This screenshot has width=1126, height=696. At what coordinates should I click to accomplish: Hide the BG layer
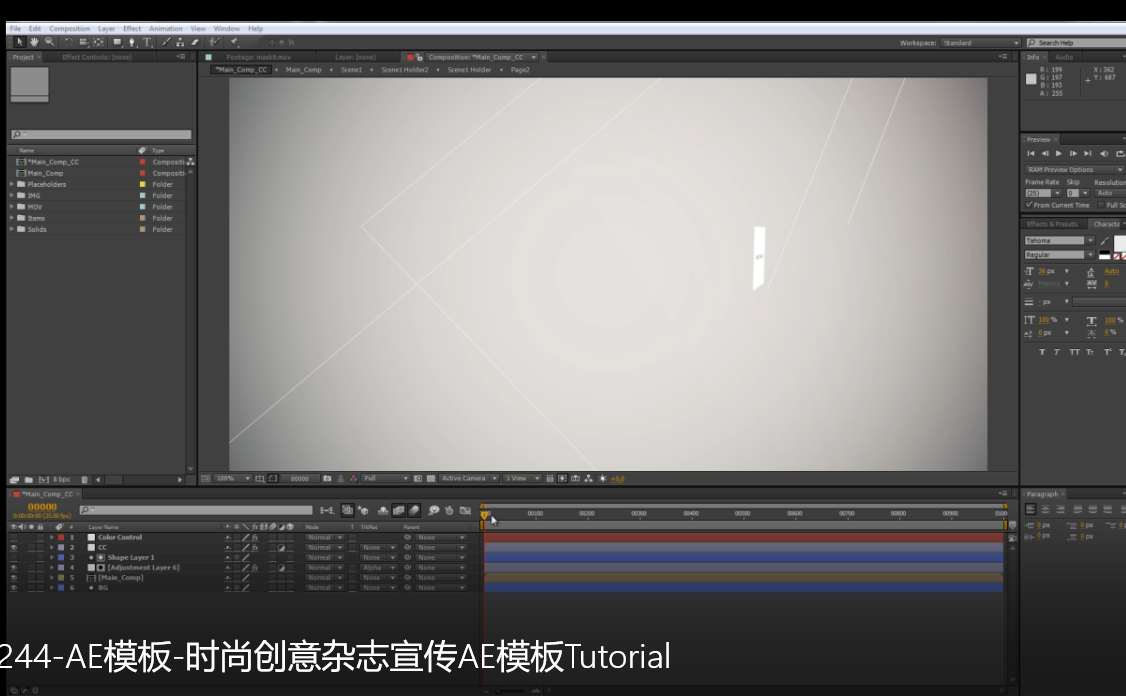[x=14, y=588]
